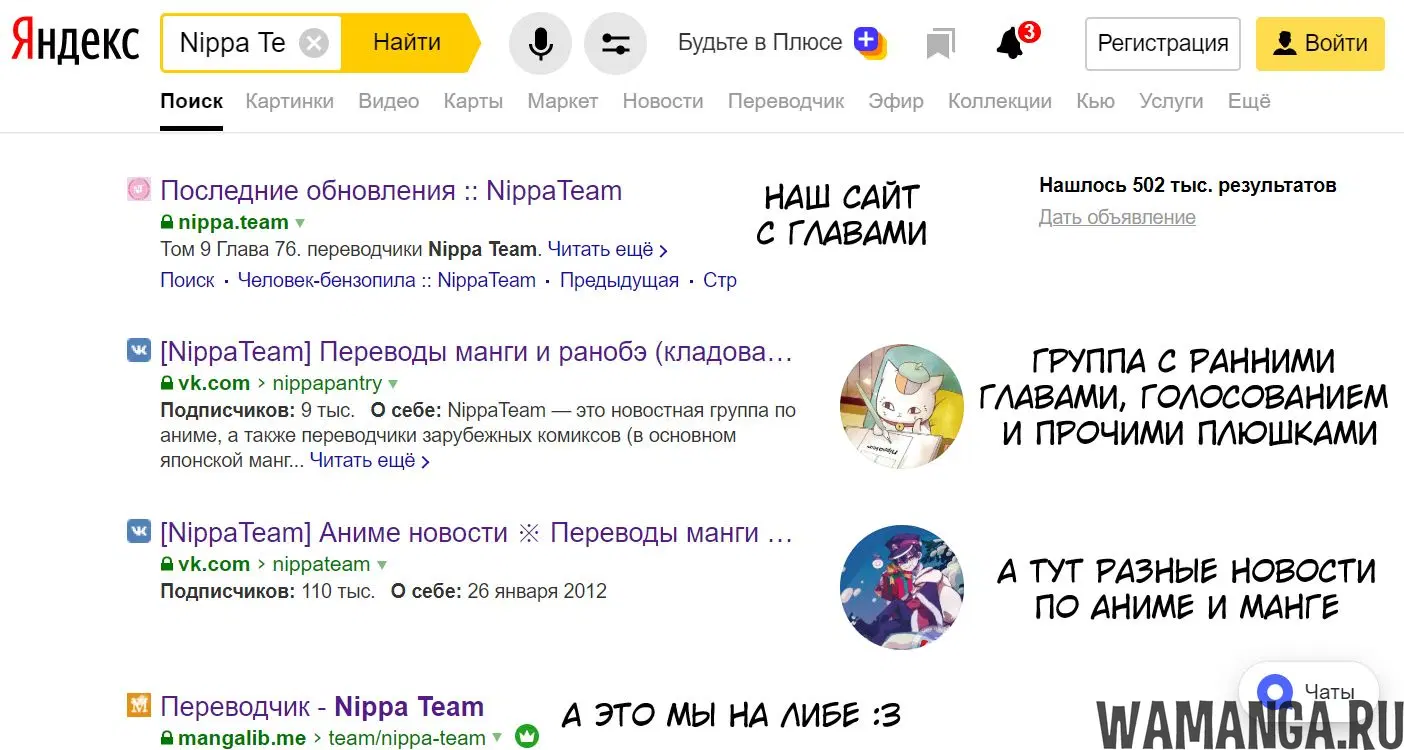The image size is (1404, 750).
Task: Open the Переводы манги и ранобэ result
Action: (x=477, y=352)
